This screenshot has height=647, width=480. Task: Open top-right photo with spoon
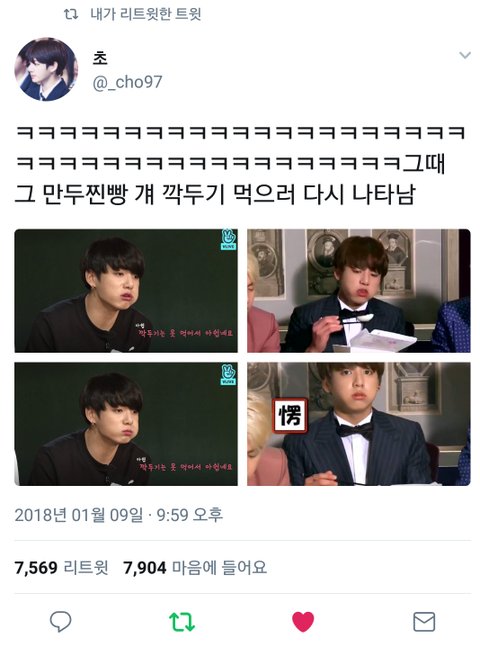(359, 290)
